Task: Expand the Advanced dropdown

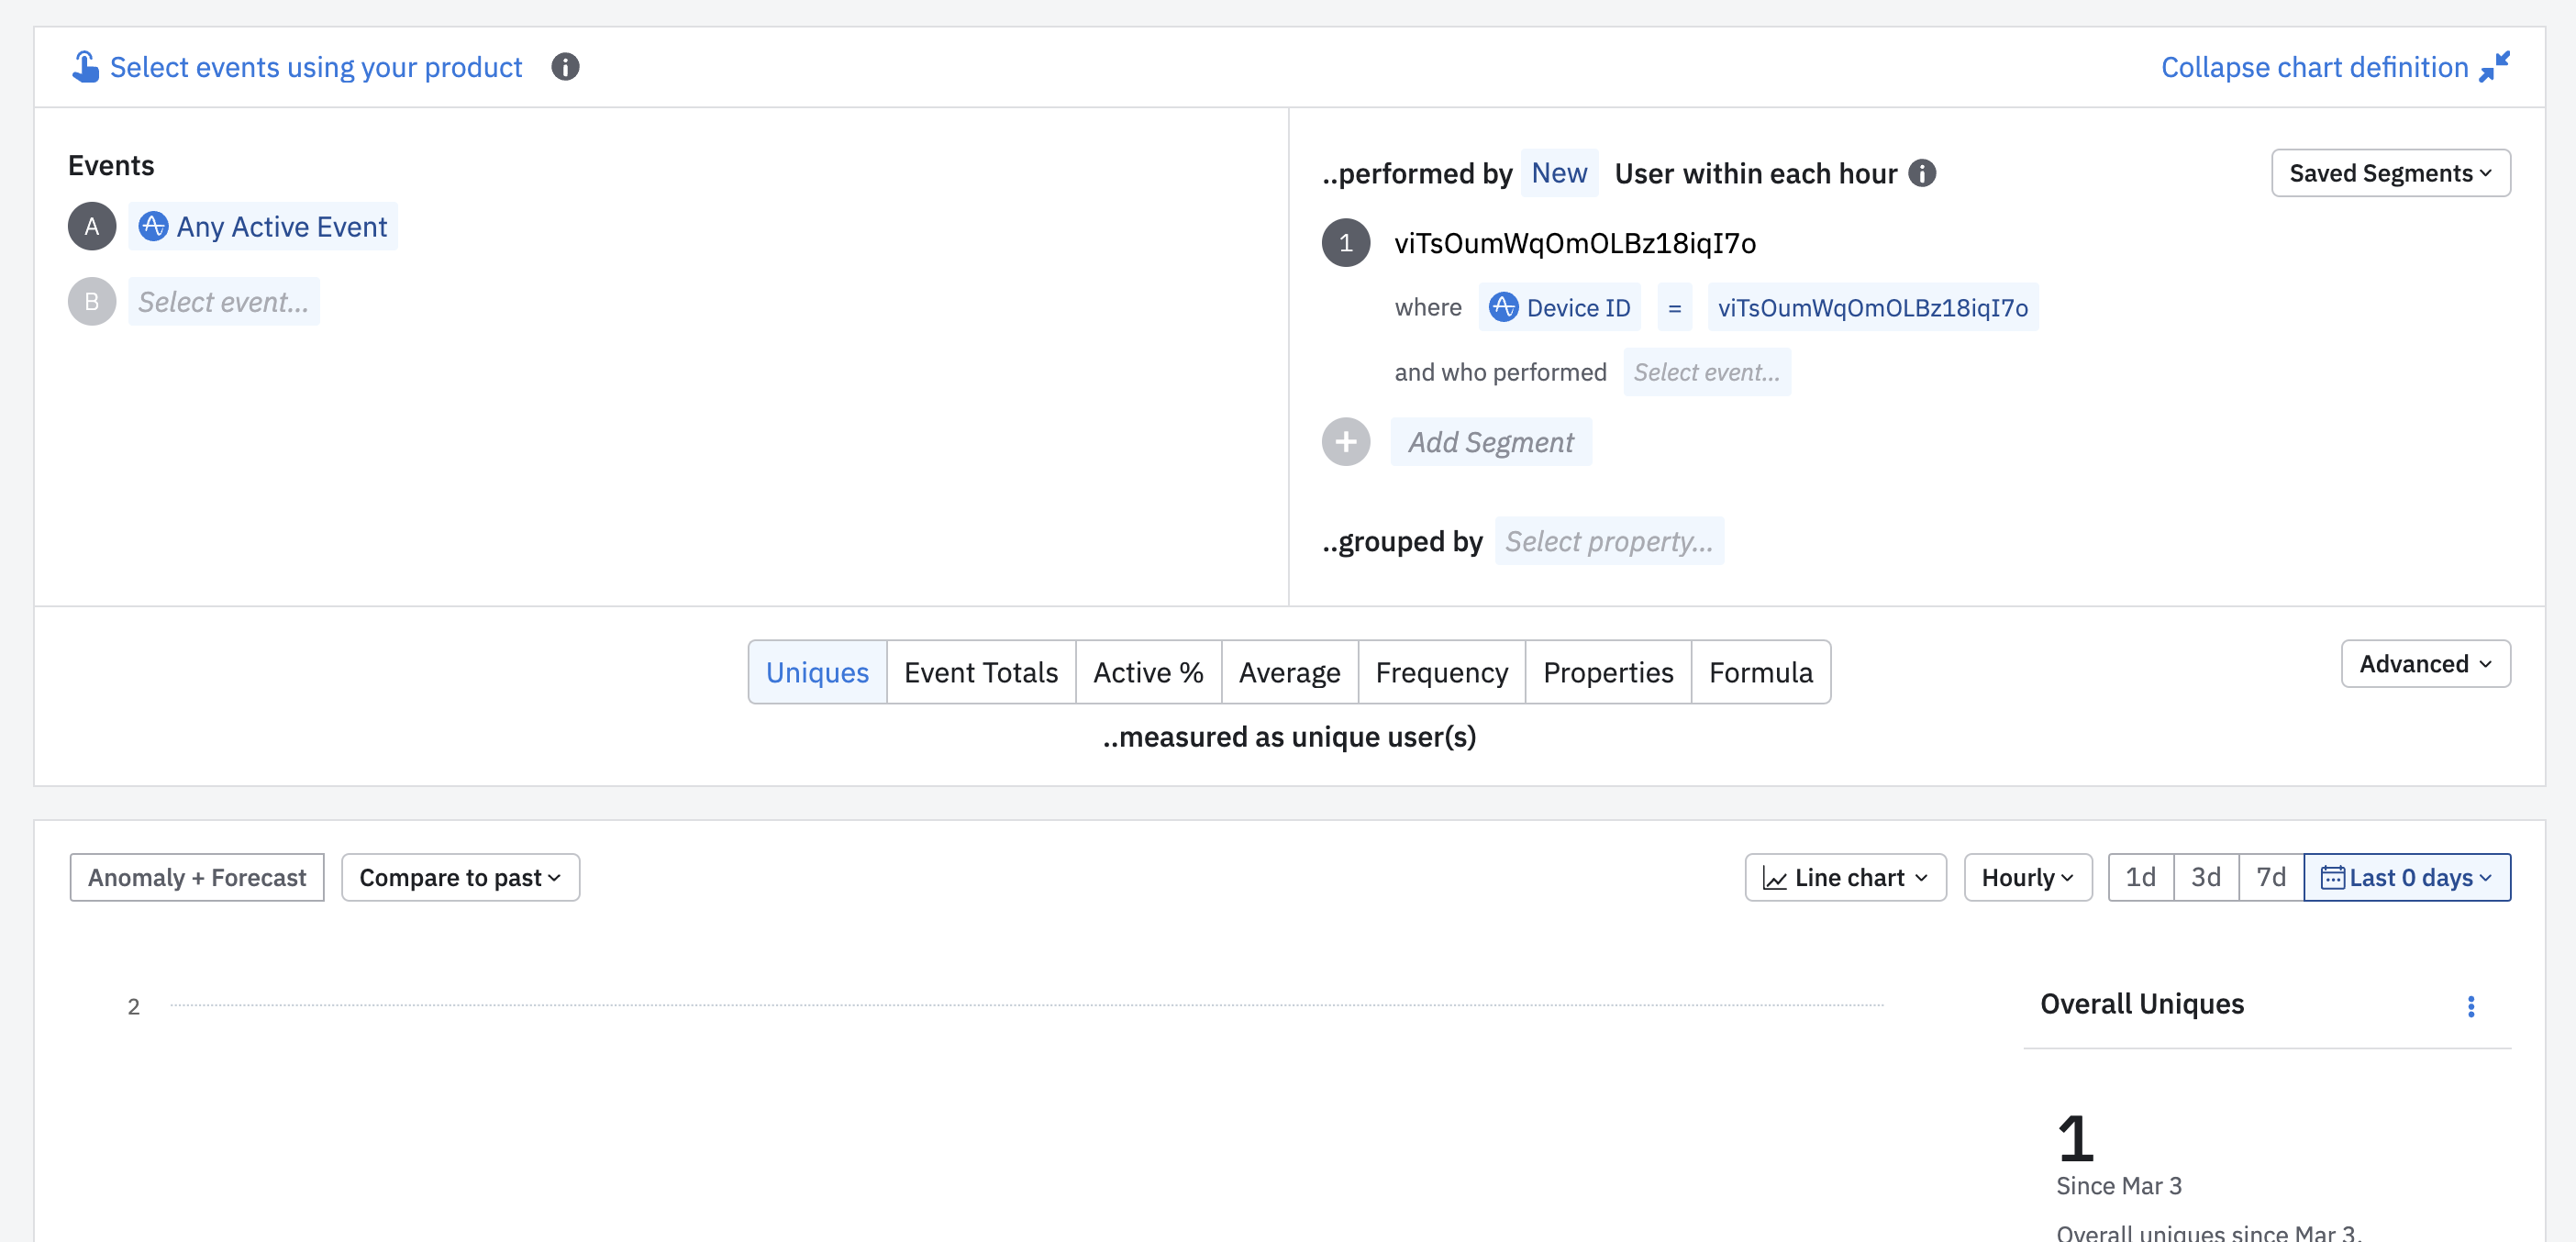Action: 2425,664
